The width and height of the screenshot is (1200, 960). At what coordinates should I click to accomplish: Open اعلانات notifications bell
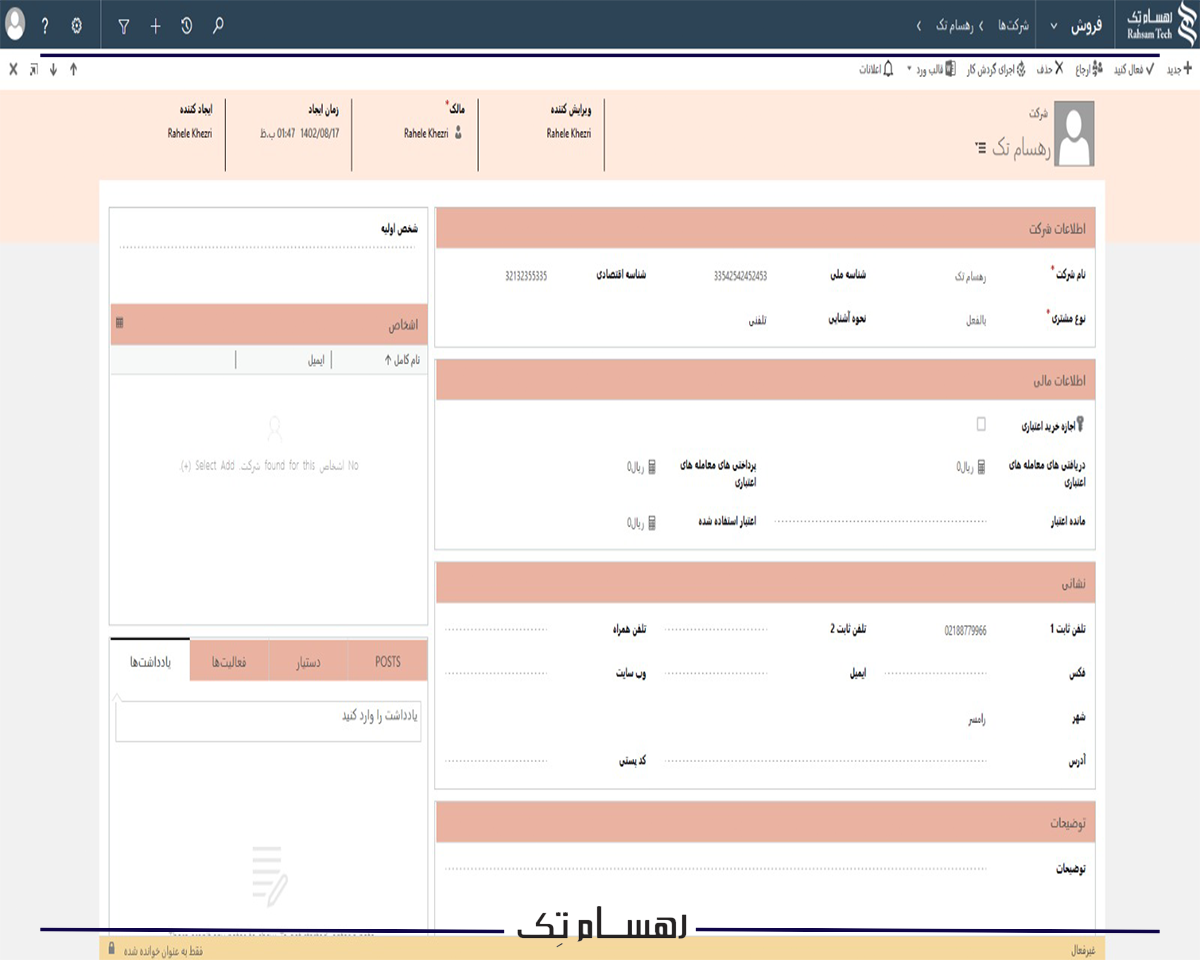tap(880, 68)
